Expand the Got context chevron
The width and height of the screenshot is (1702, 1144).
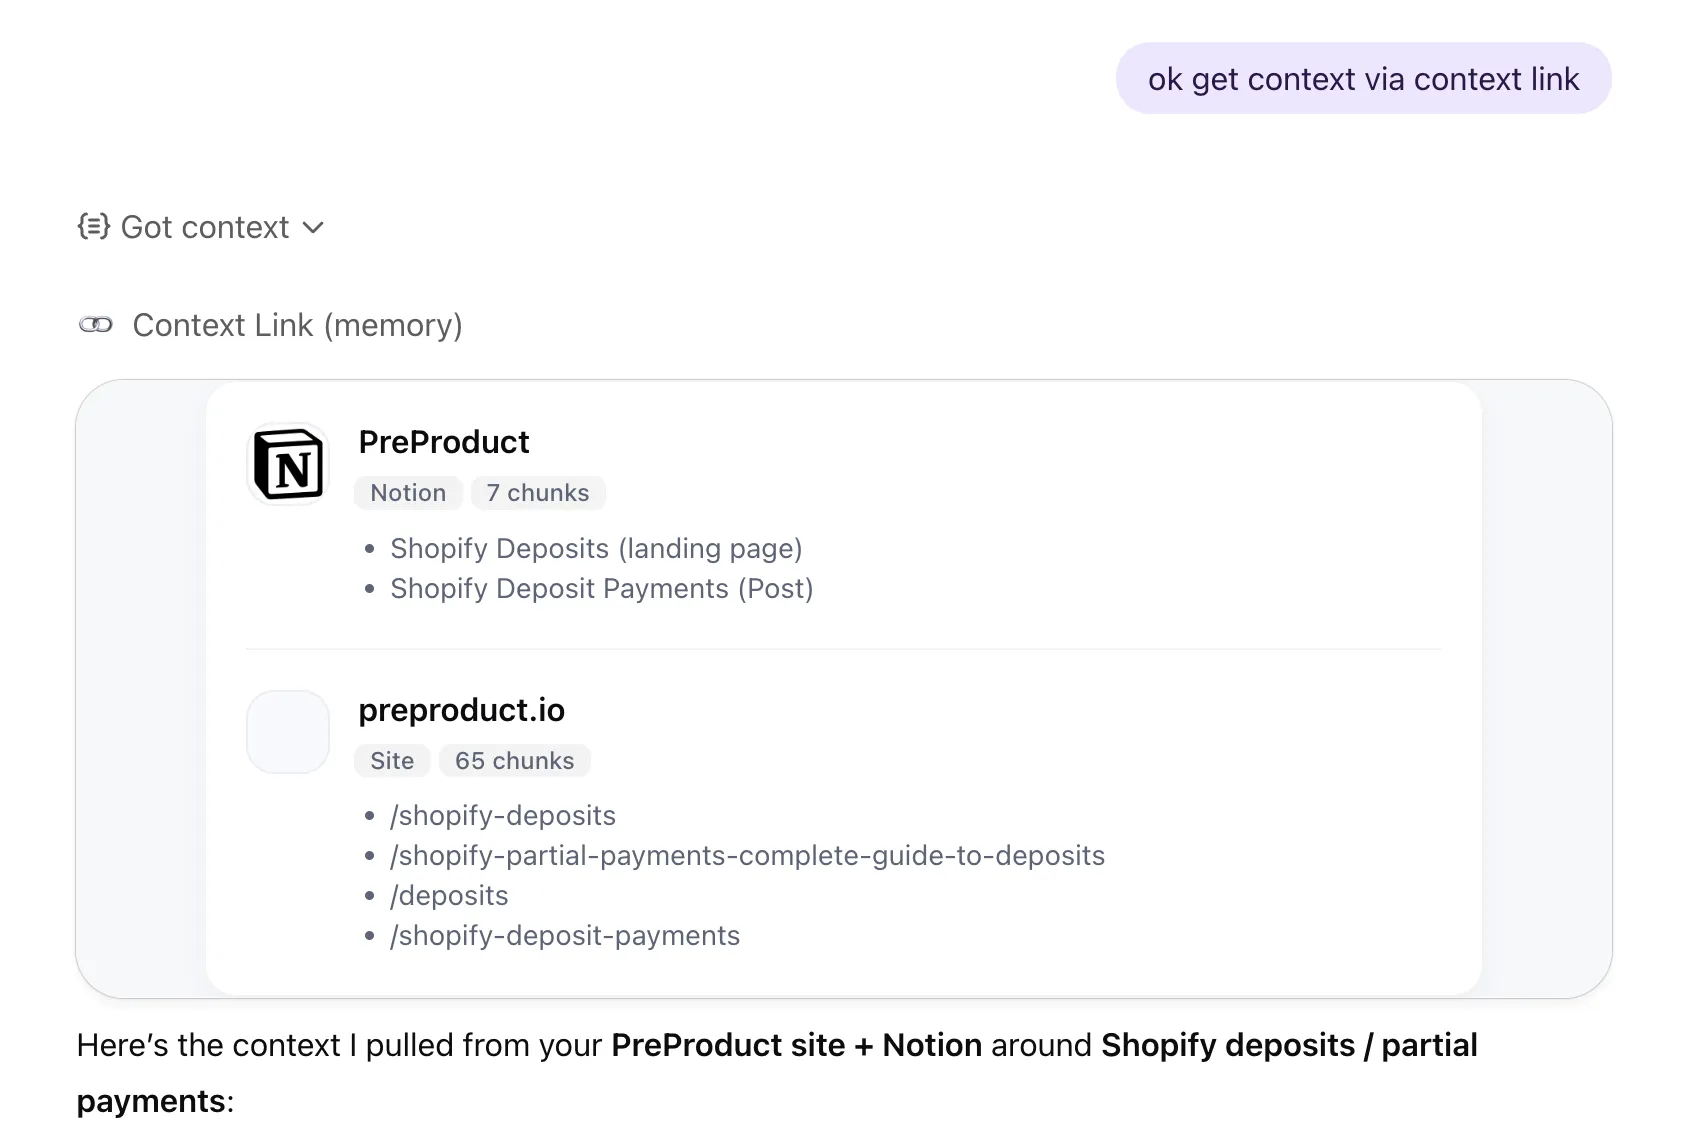tap(313, 228)
